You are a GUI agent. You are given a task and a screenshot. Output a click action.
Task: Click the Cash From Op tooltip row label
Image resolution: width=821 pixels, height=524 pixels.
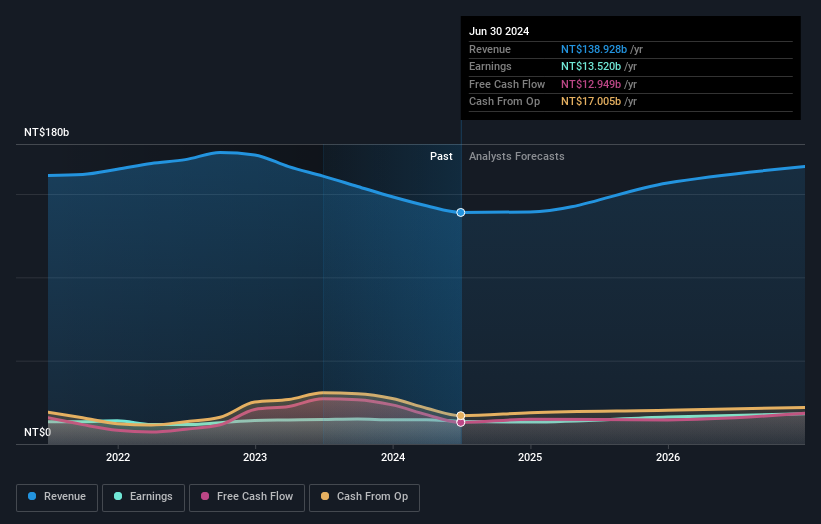[x=504, y=102]
